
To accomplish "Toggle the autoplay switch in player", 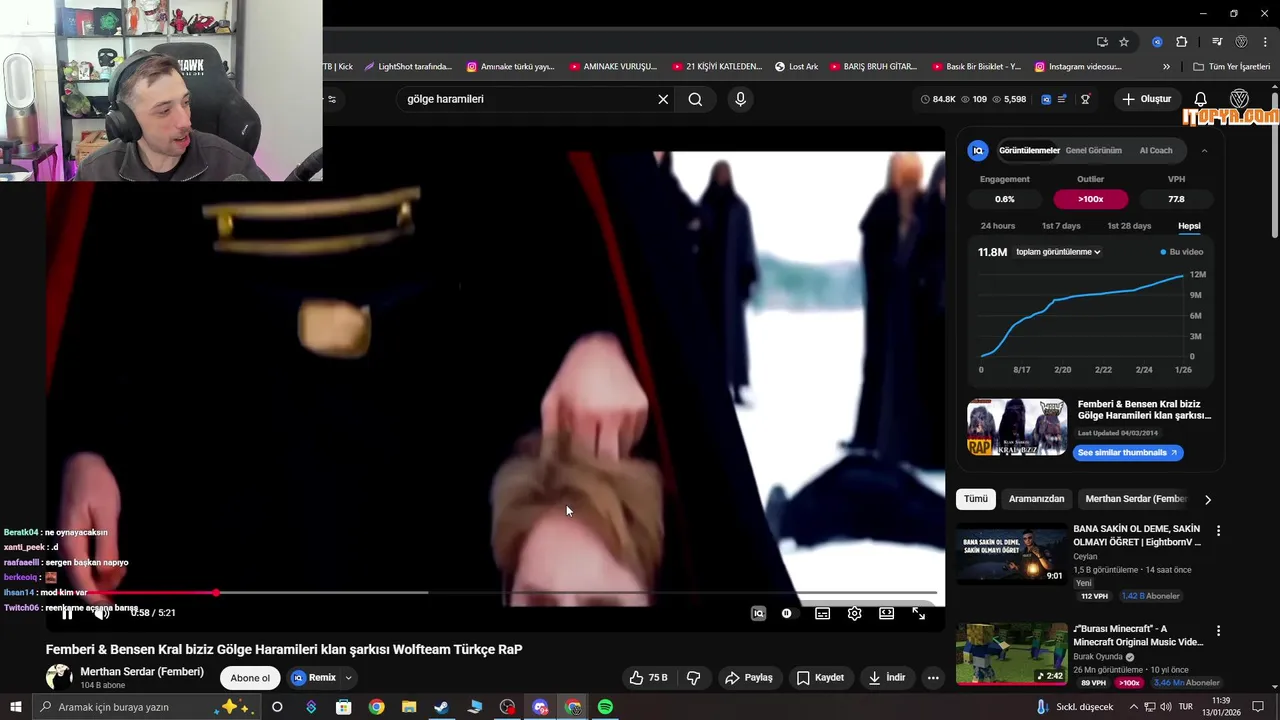I will tap(787, 613).
